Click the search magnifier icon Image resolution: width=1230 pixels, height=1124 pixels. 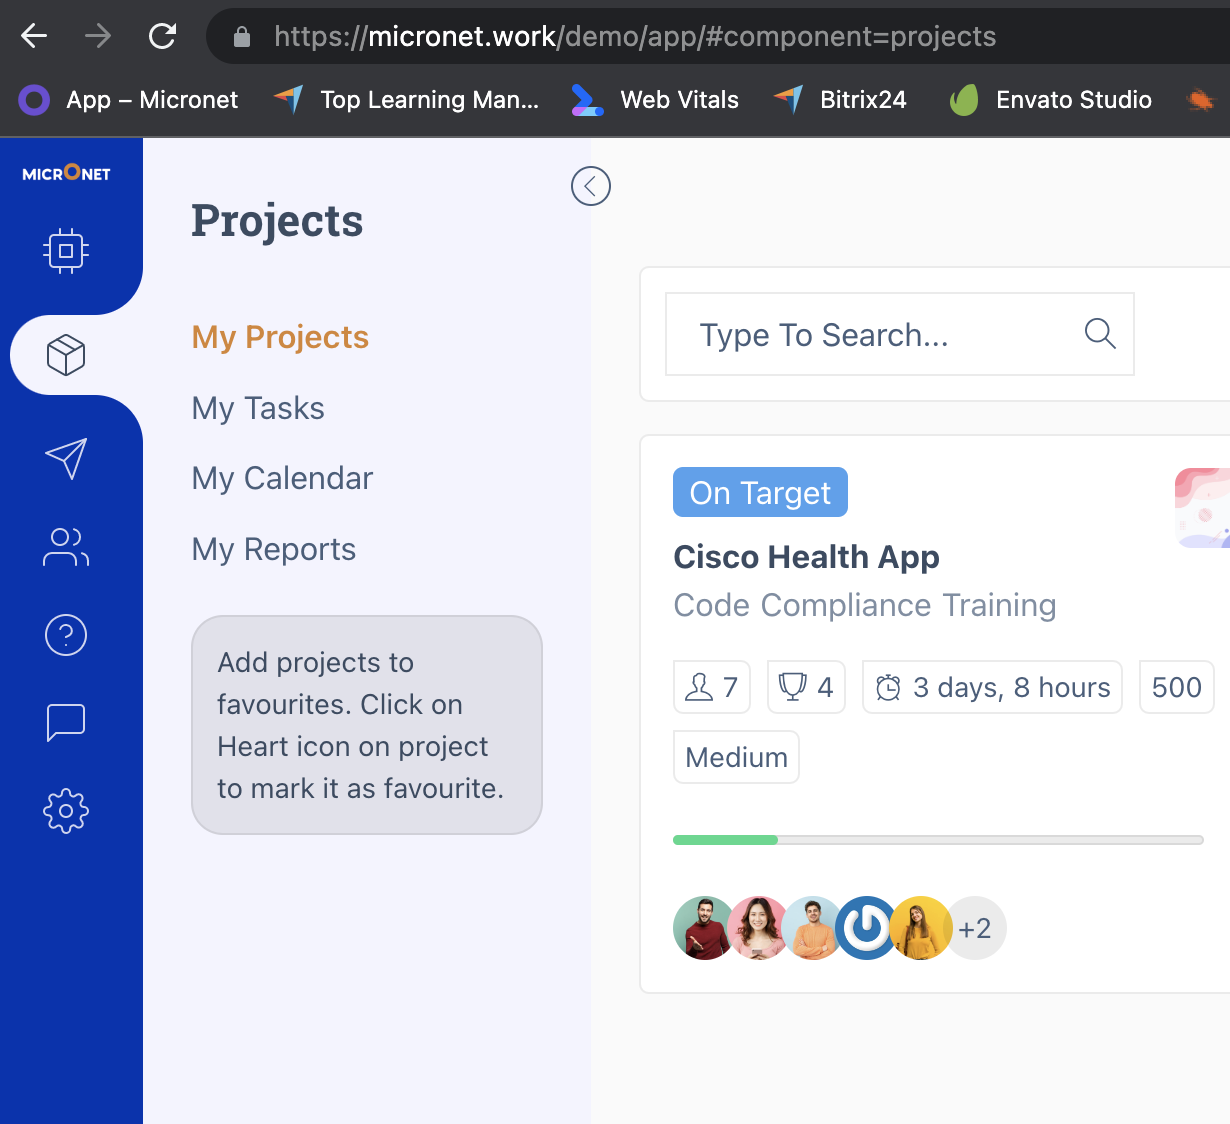pyautogui.click(x=1100, y=333)
